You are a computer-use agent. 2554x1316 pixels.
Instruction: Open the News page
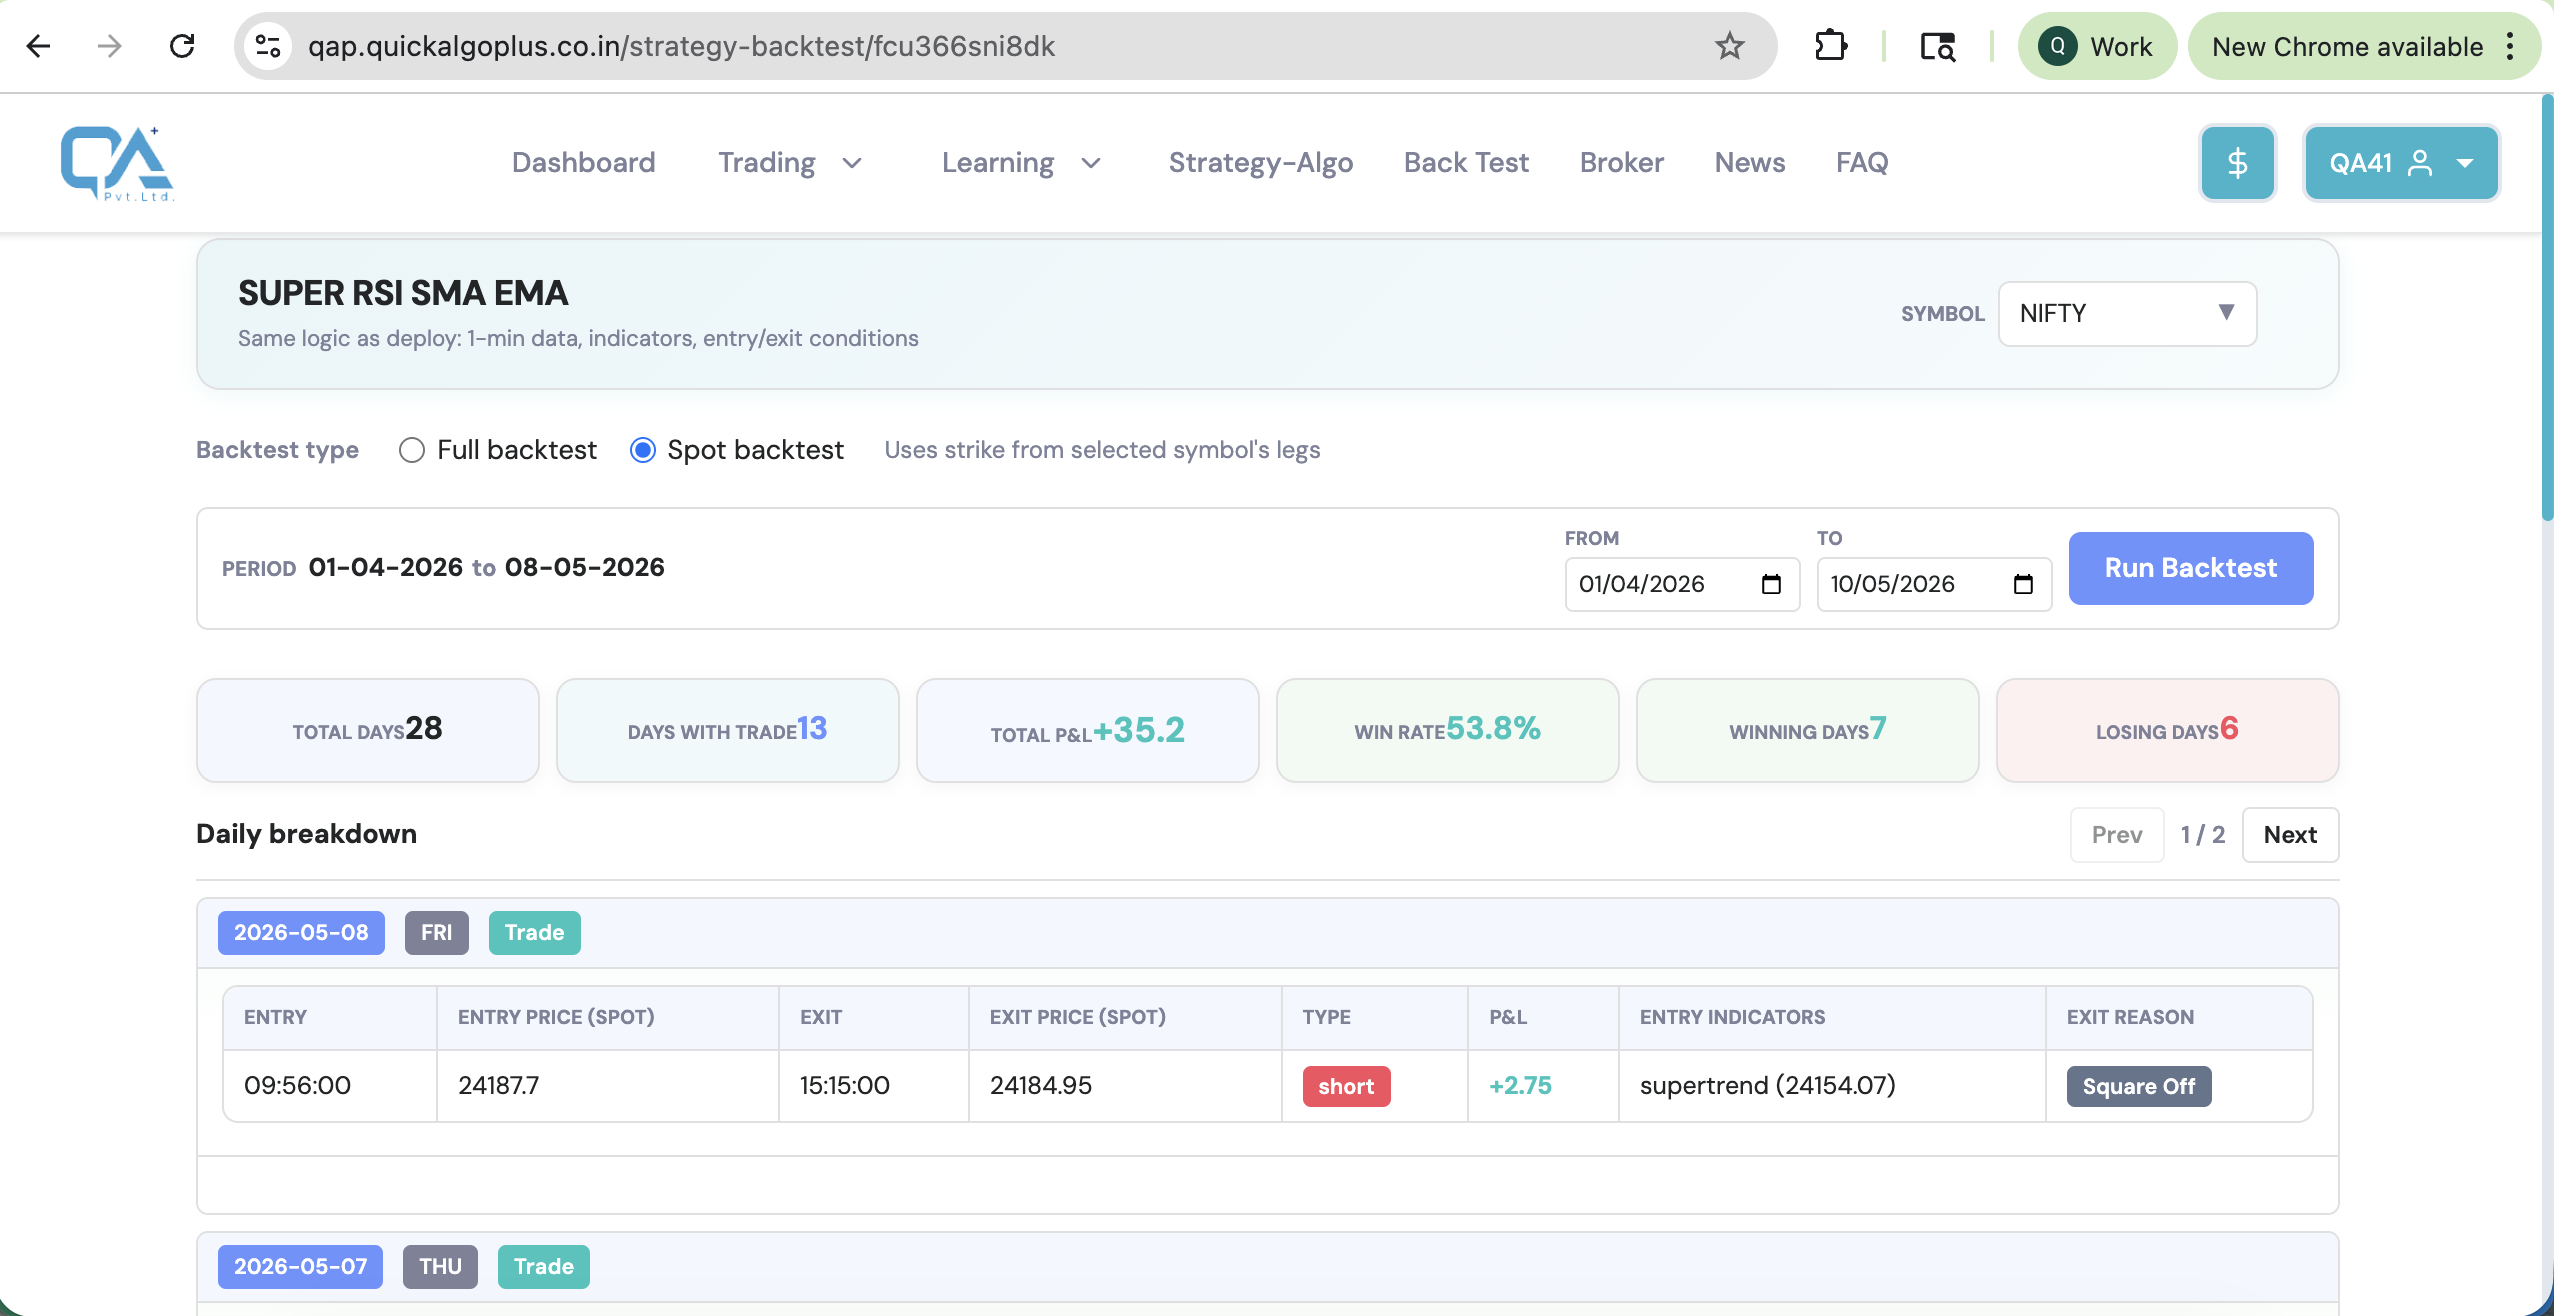(1749, 163)
